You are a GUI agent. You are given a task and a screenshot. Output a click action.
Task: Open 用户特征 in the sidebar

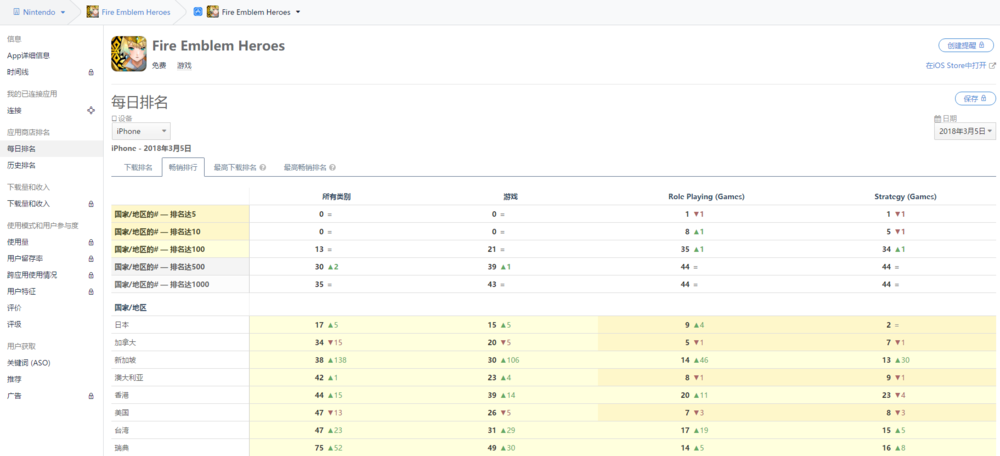pyautogui.click(x=21, y=291)
